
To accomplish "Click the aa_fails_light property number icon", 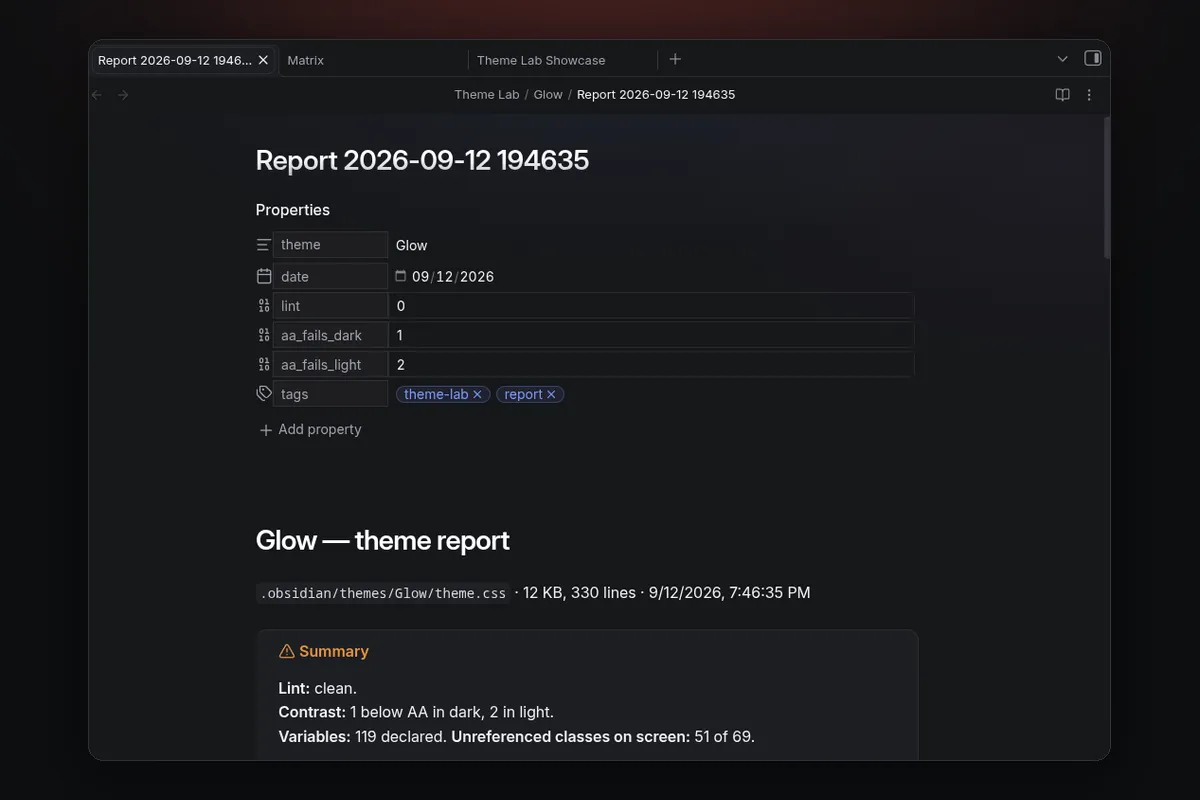I will (264, 365).
